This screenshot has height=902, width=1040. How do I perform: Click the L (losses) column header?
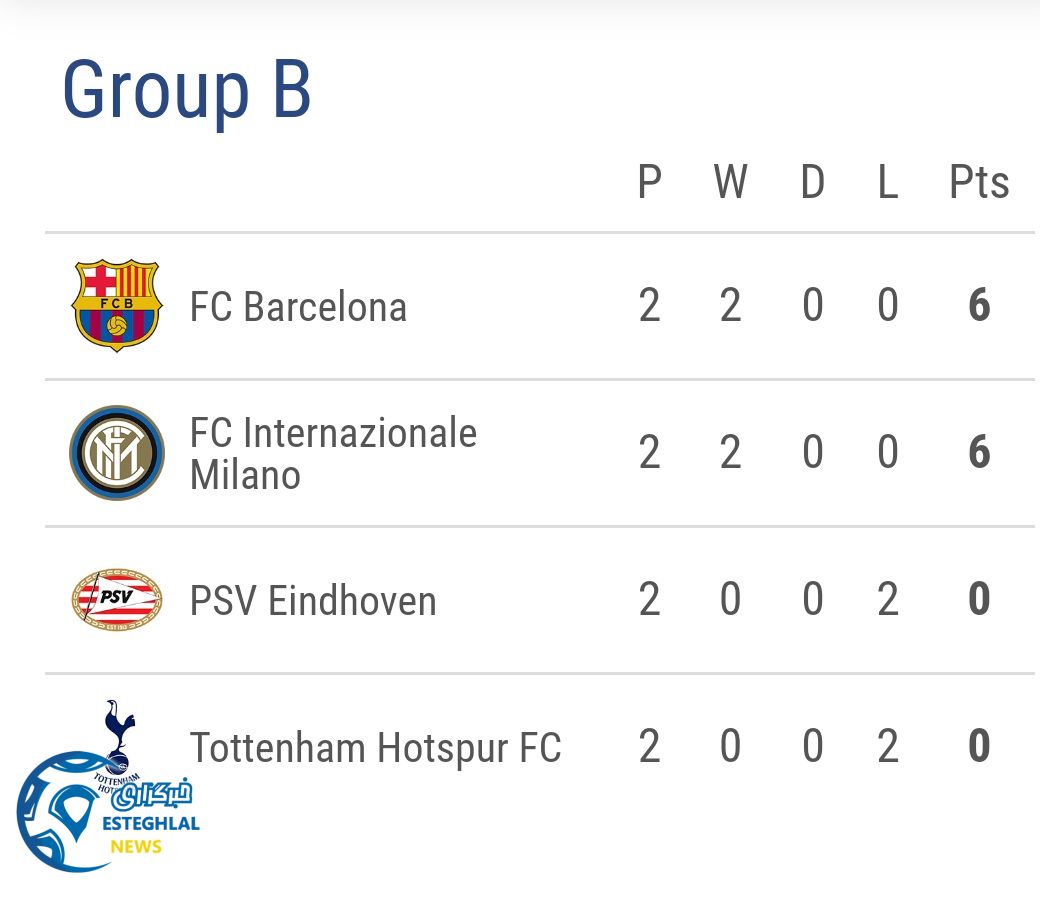(887, 183)
